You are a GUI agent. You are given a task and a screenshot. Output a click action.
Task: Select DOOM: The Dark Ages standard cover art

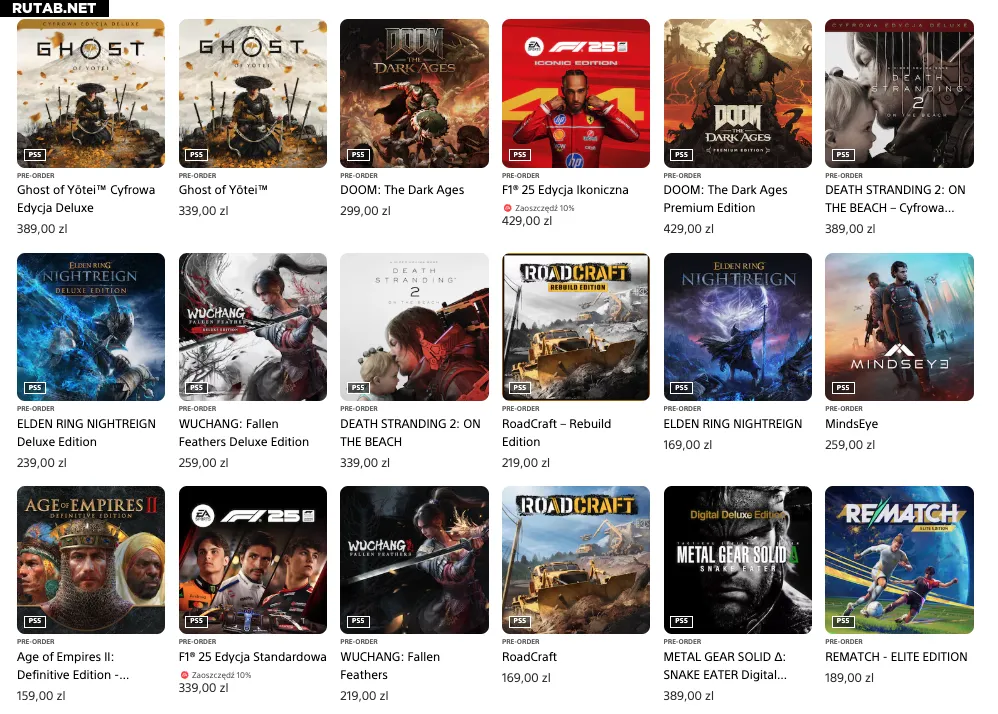414,94
